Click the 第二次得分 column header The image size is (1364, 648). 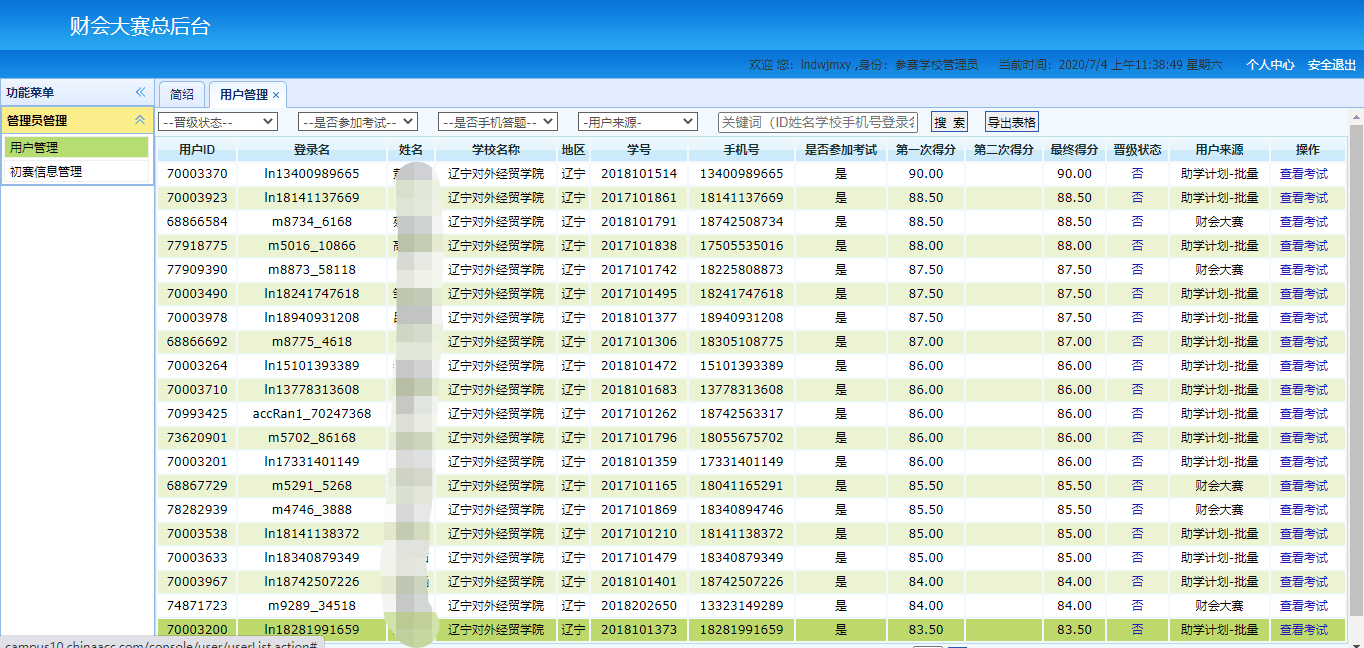pyautogui.click(x=1004, y=150)
